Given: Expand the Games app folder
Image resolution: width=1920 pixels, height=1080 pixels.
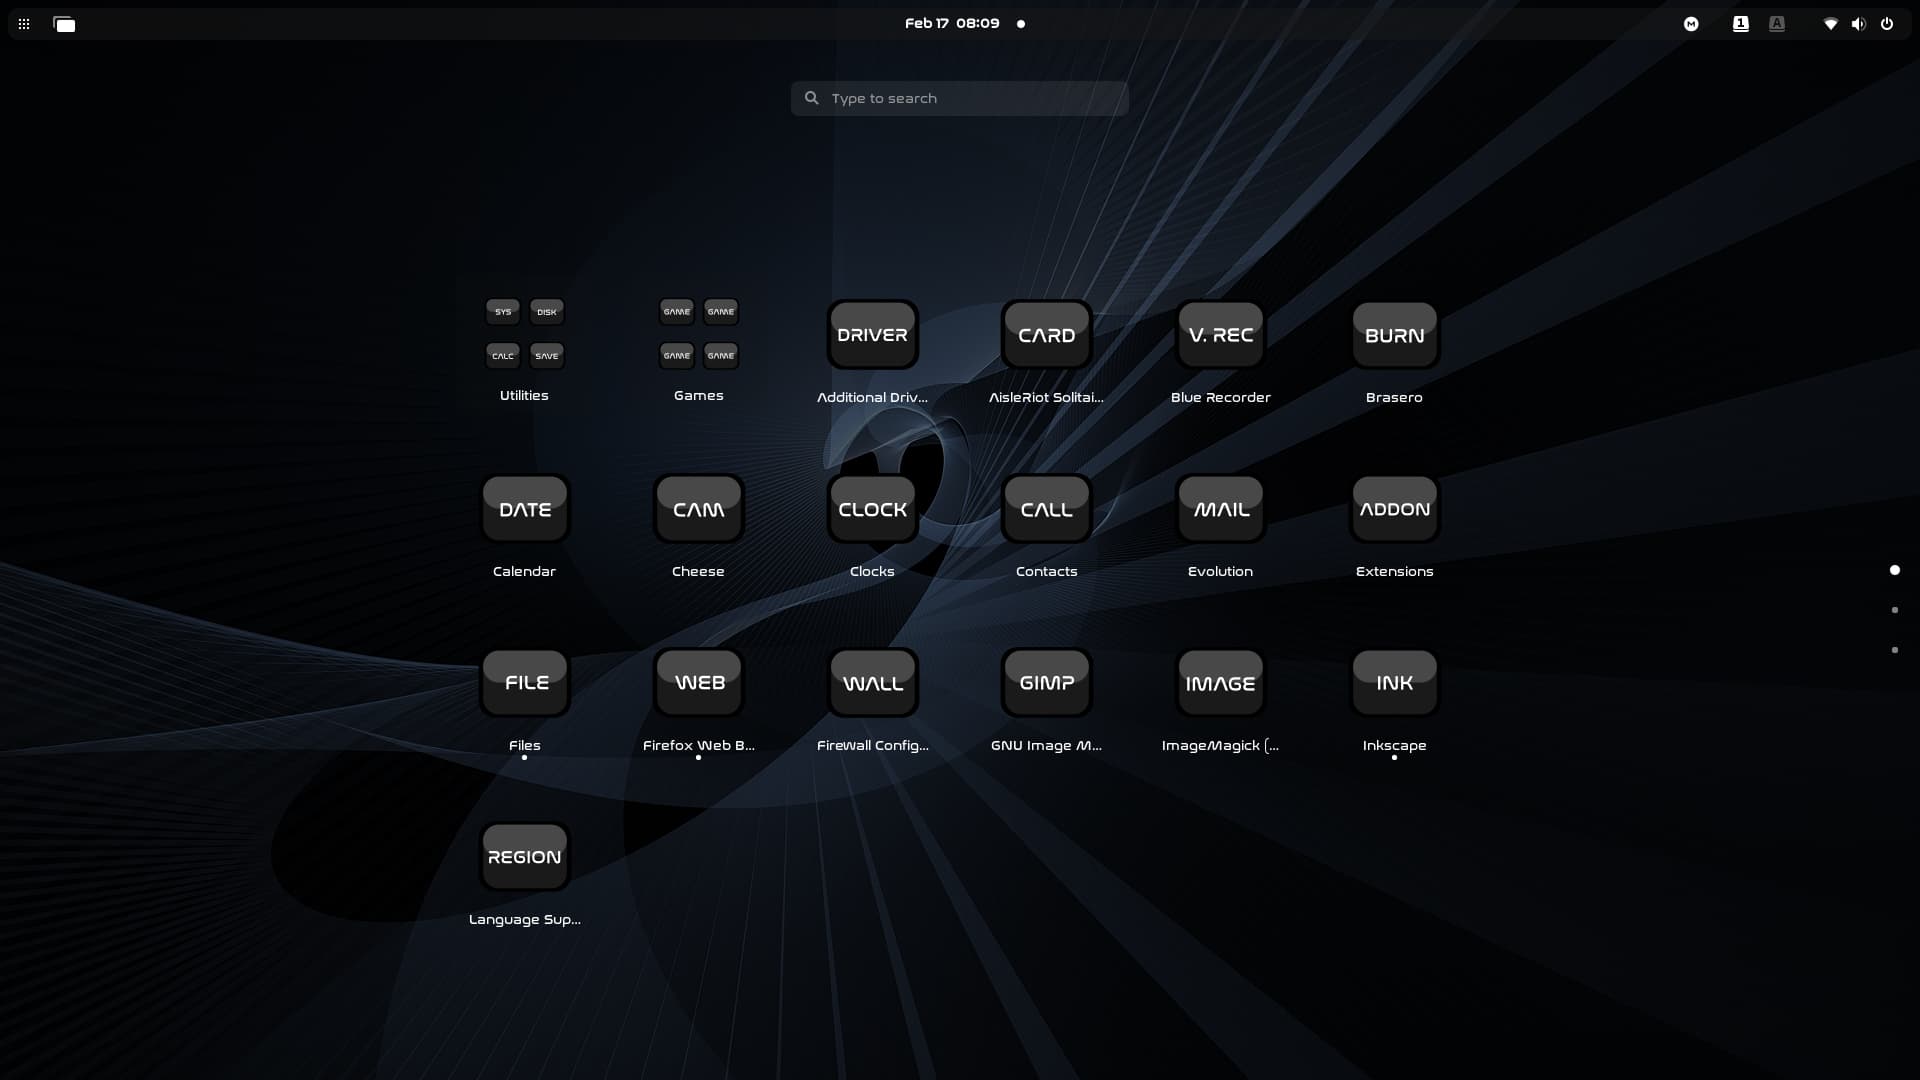Looking at the screenshot, I should coord(698,334).
